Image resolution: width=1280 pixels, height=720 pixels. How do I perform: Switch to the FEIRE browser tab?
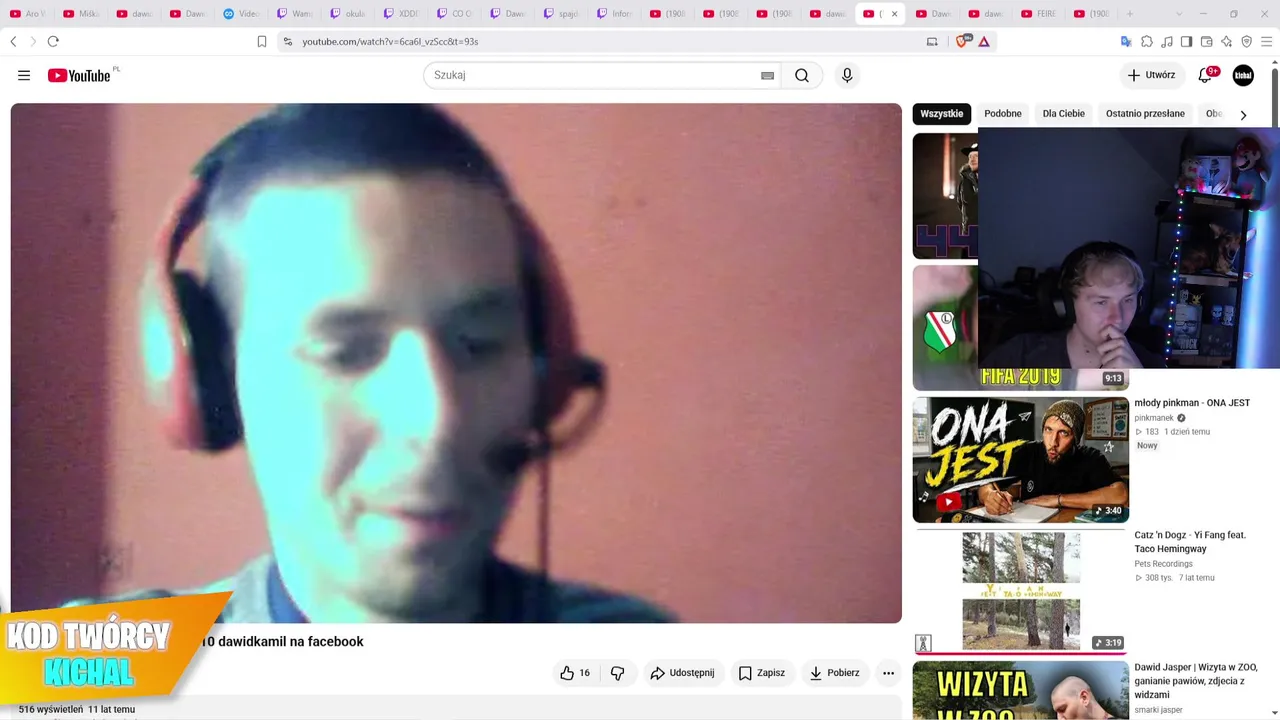point(1040,14)
